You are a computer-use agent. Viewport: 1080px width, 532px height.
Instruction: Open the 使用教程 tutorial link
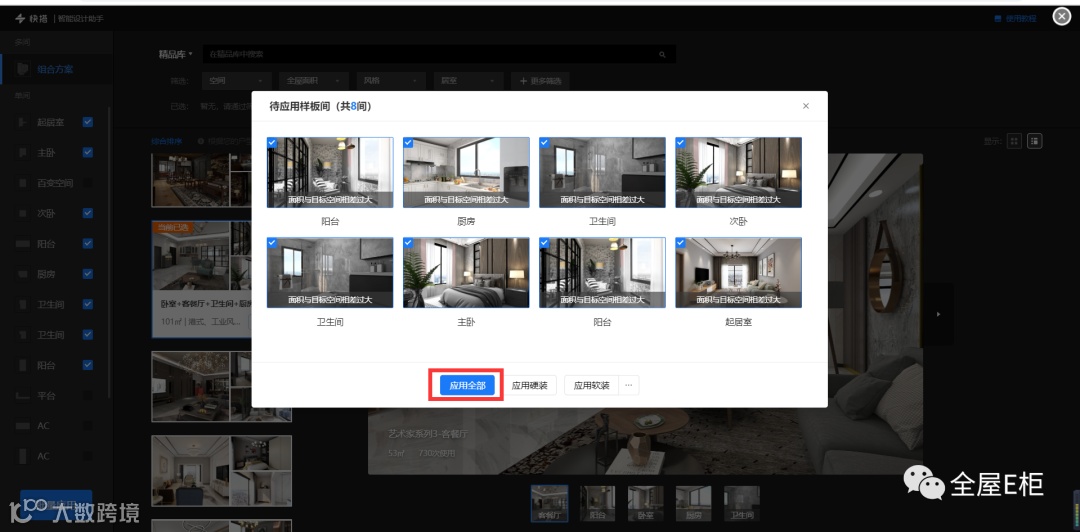(x=1016, y=19)
